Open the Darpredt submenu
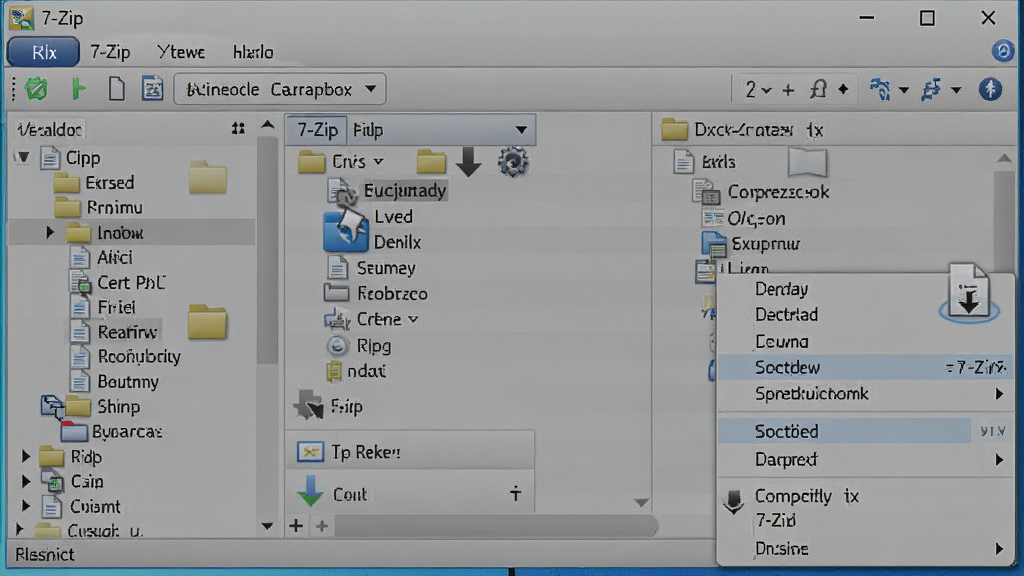Image resolution: width=1024 pixels, height=576 pixels. tap(865, 460)
